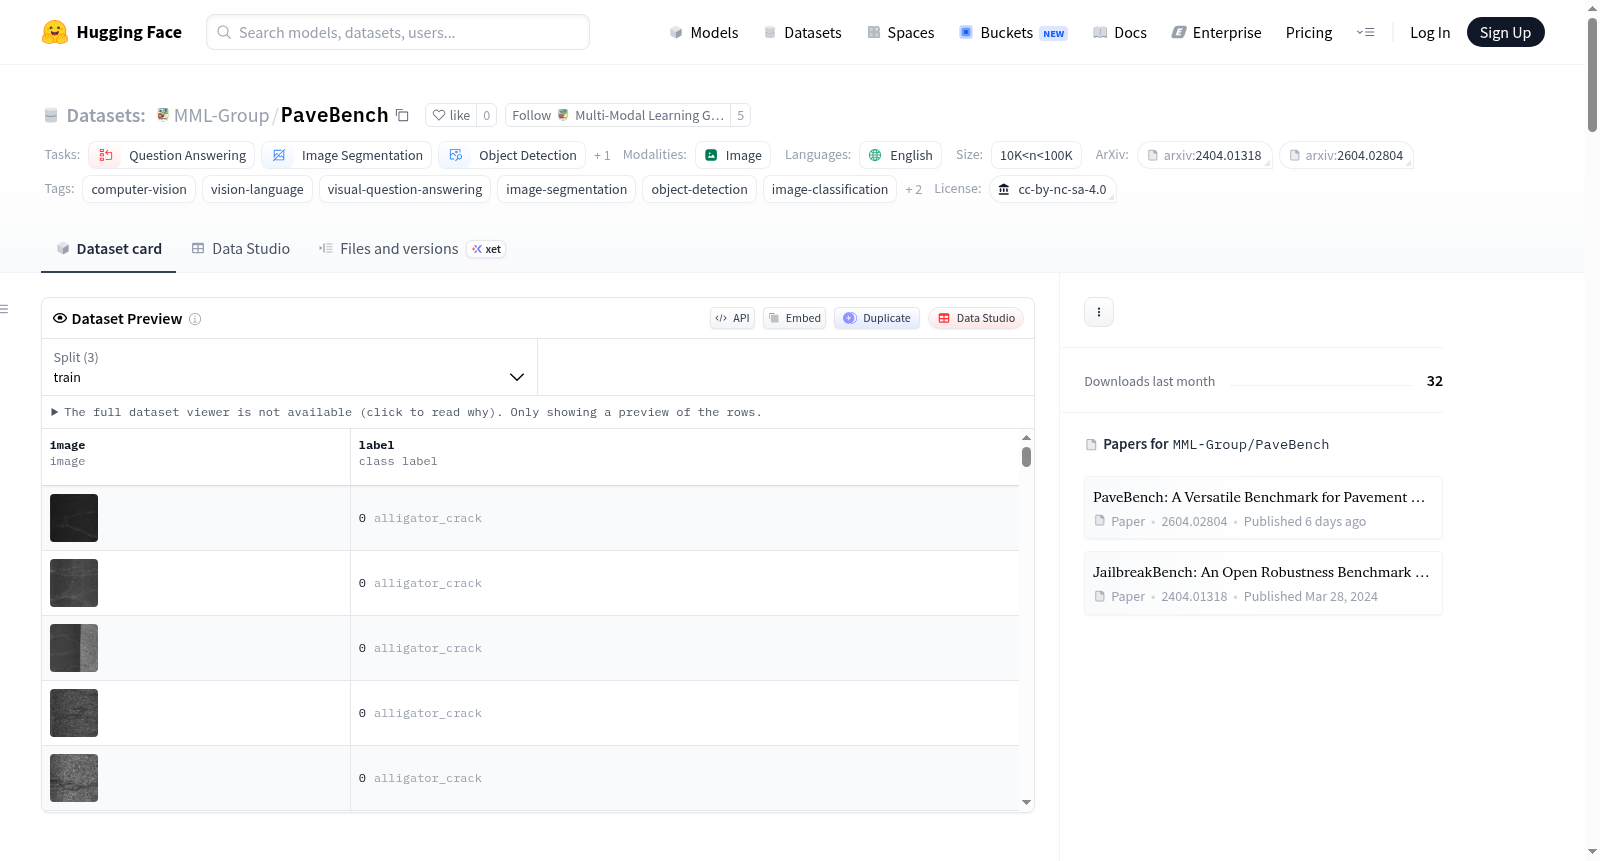
Task: Open the MML-Group organization link
Action: [x=221, y=115]
